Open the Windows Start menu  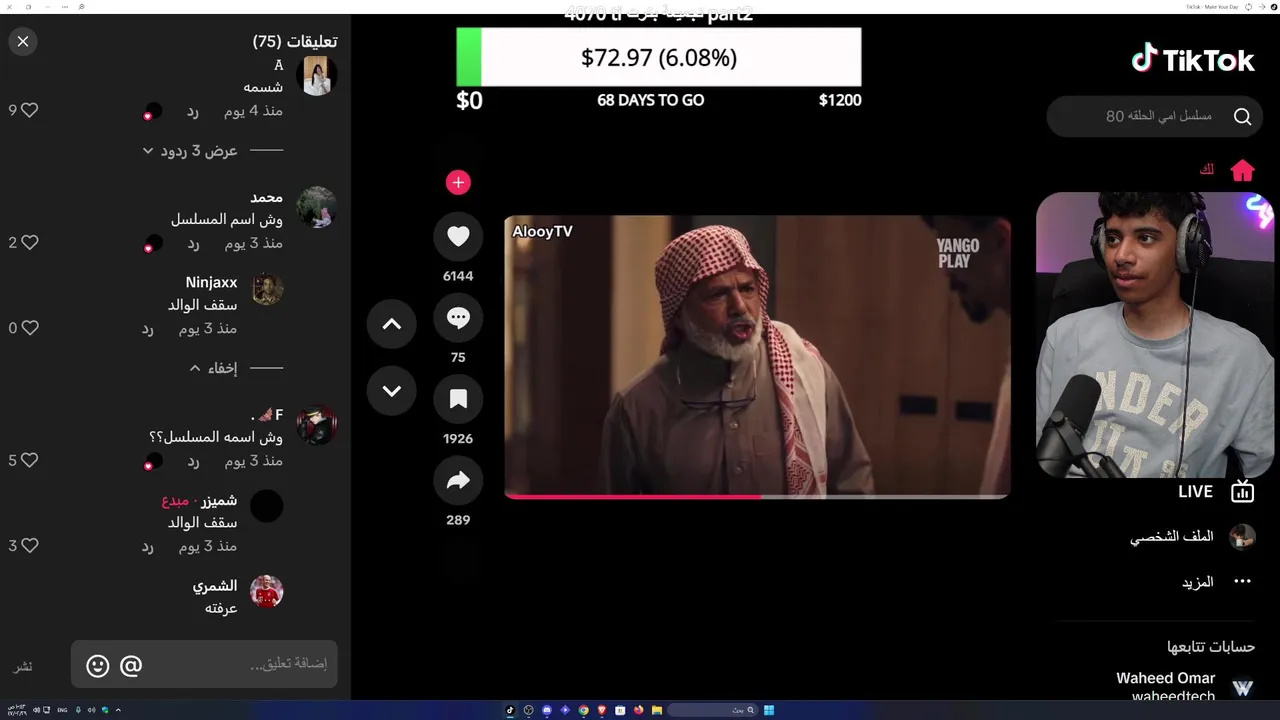pyautogui.click(x=769, y=710)
